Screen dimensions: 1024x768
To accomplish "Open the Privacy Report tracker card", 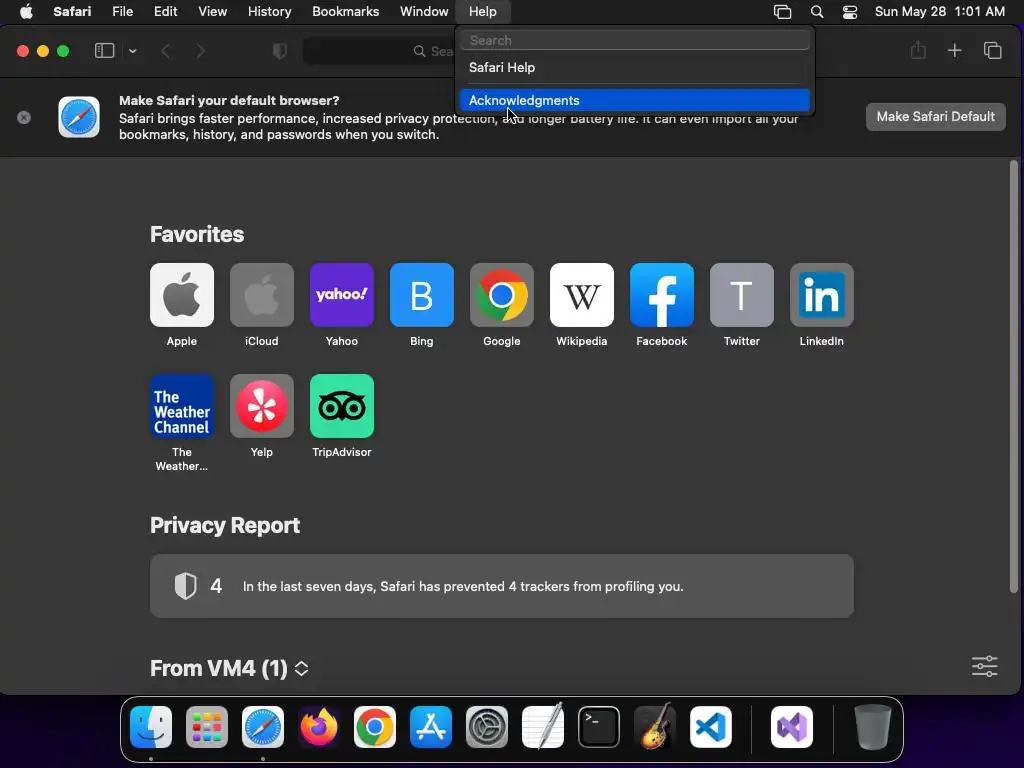I will coord(502,586).
